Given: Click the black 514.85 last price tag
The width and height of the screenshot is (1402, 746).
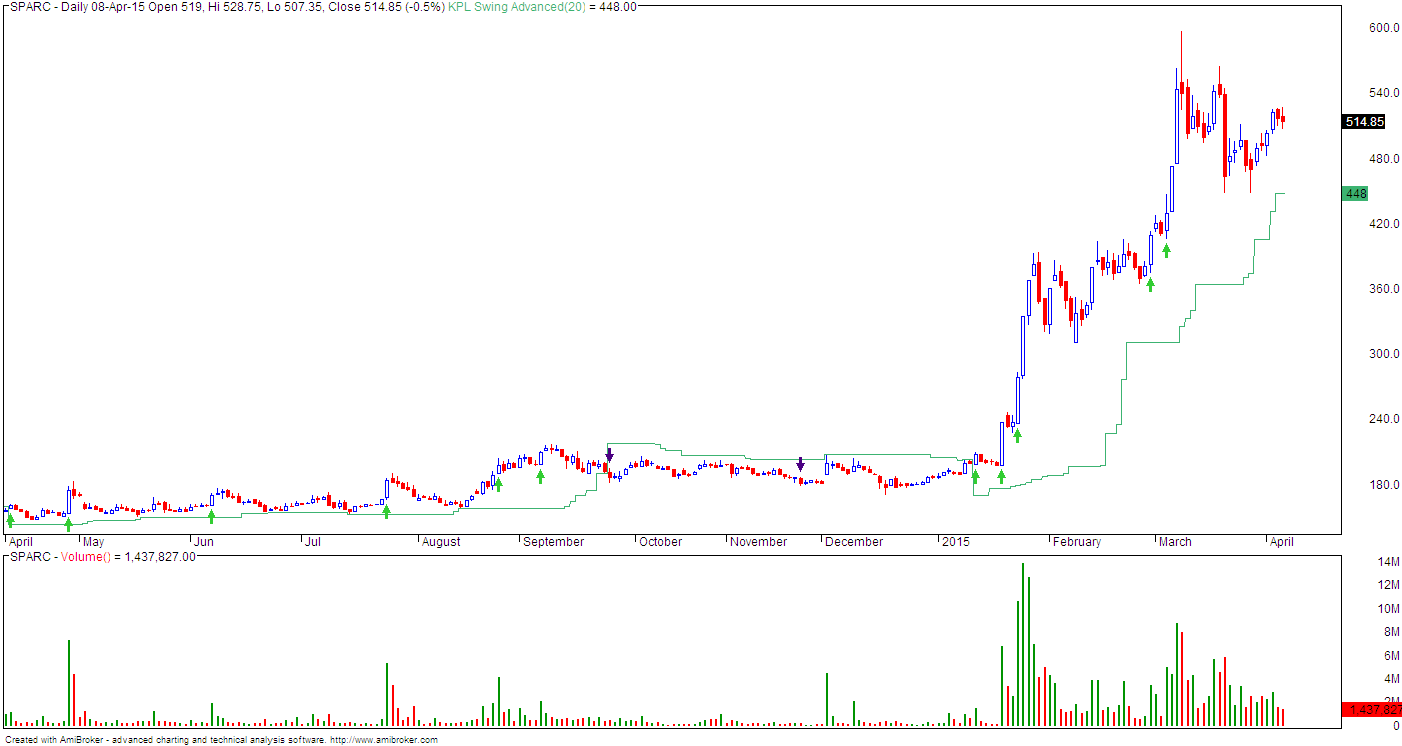Looking at the screenshot, I should point(1364,122).
